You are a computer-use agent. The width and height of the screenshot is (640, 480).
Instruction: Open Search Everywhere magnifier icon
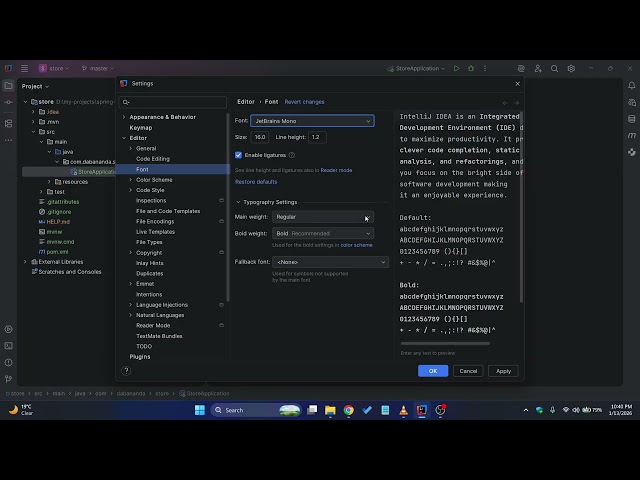[x=554, y=68]
